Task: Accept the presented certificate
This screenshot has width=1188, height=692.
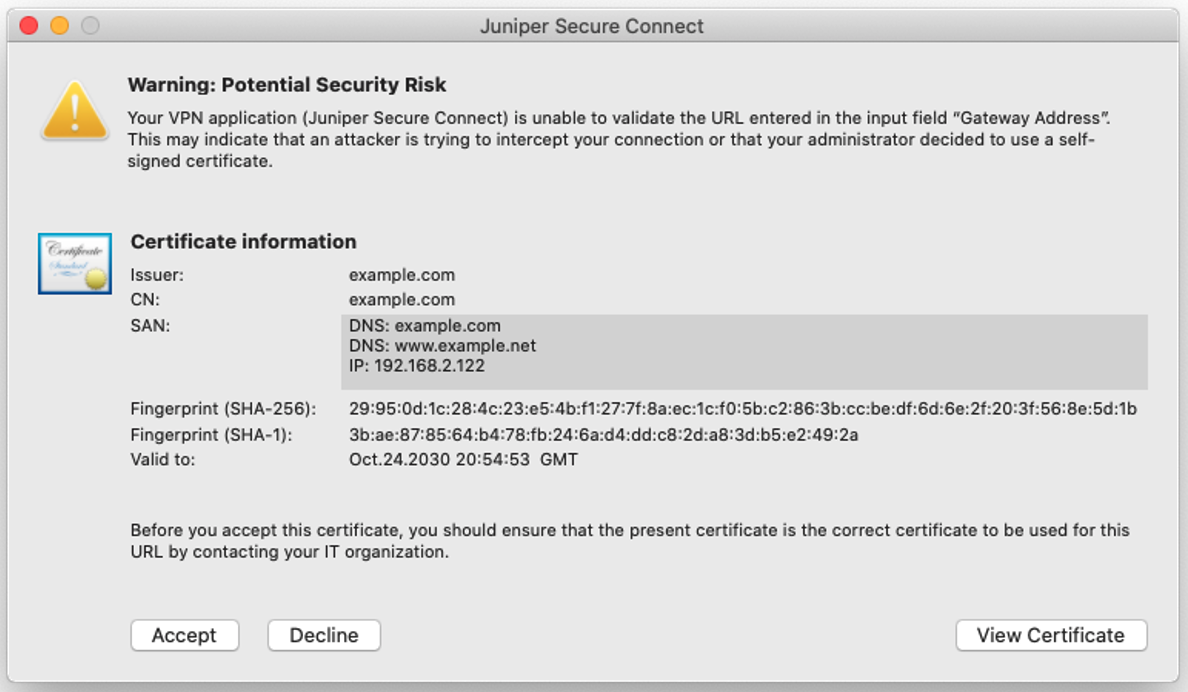Action: coord(184,635)
